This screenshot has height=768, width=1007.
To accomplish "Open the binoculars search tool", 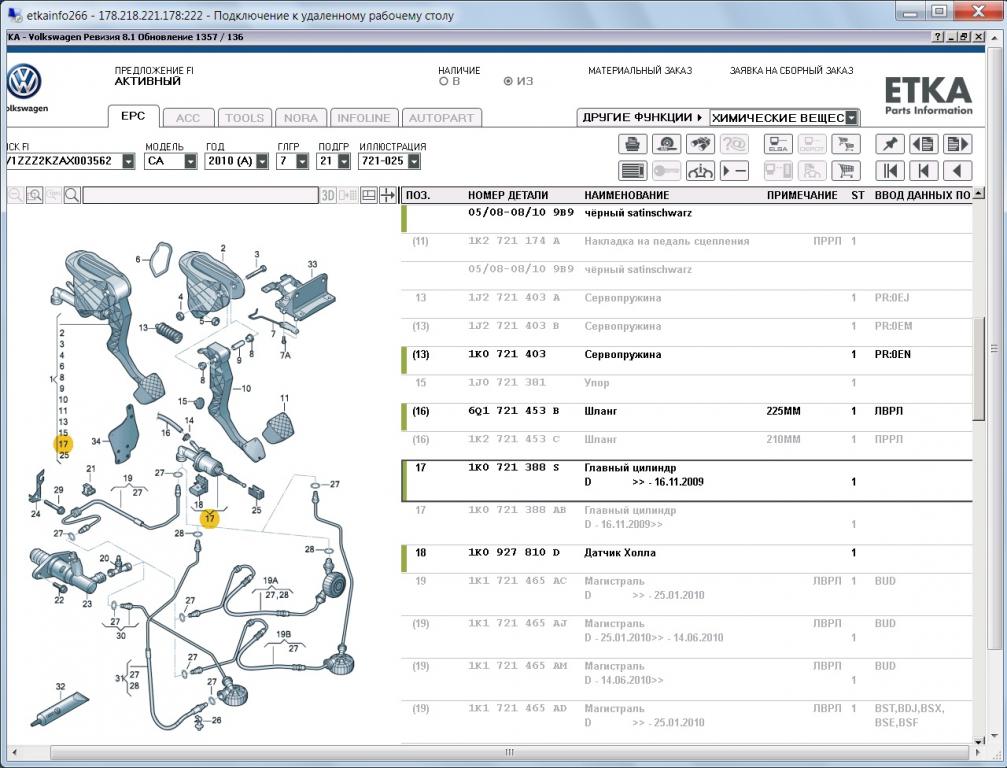I will 700,144.
